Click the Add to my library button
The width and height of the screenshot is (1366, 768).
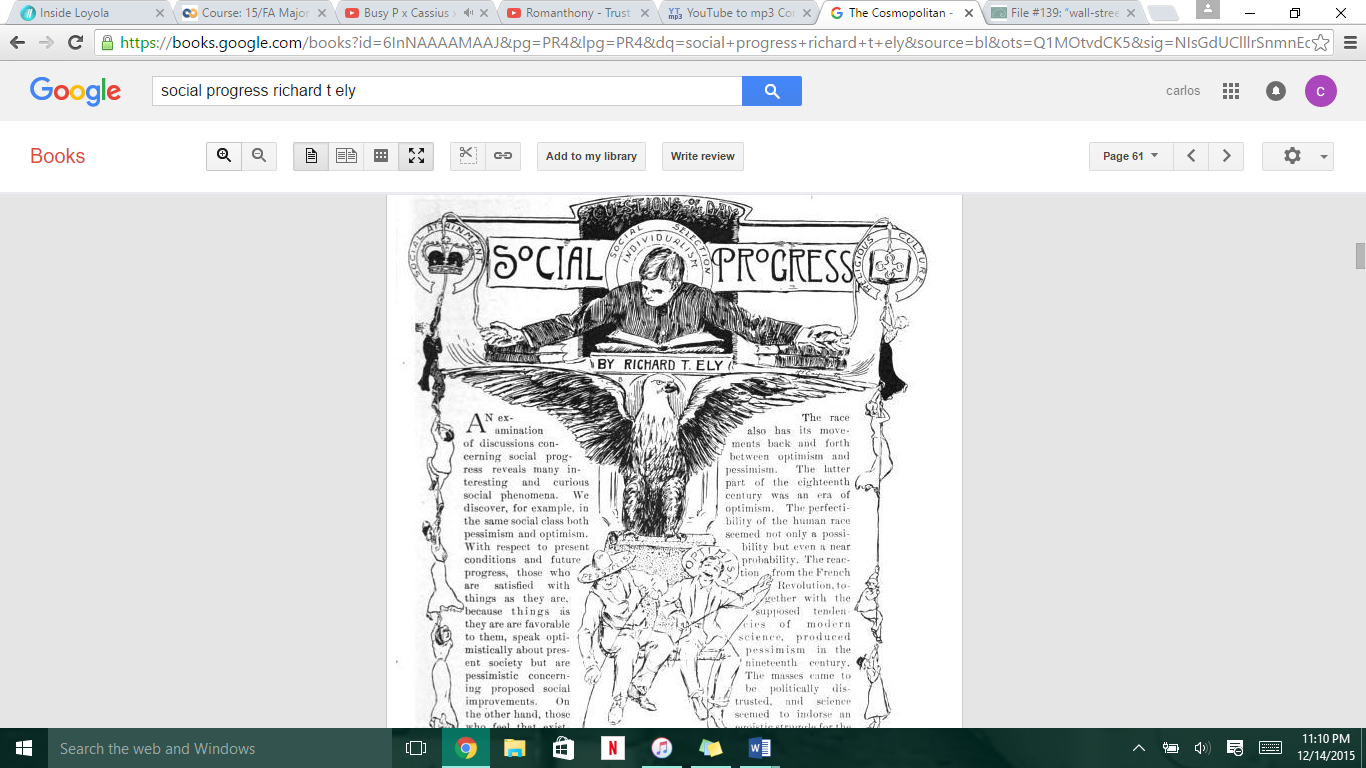[591, 156]
